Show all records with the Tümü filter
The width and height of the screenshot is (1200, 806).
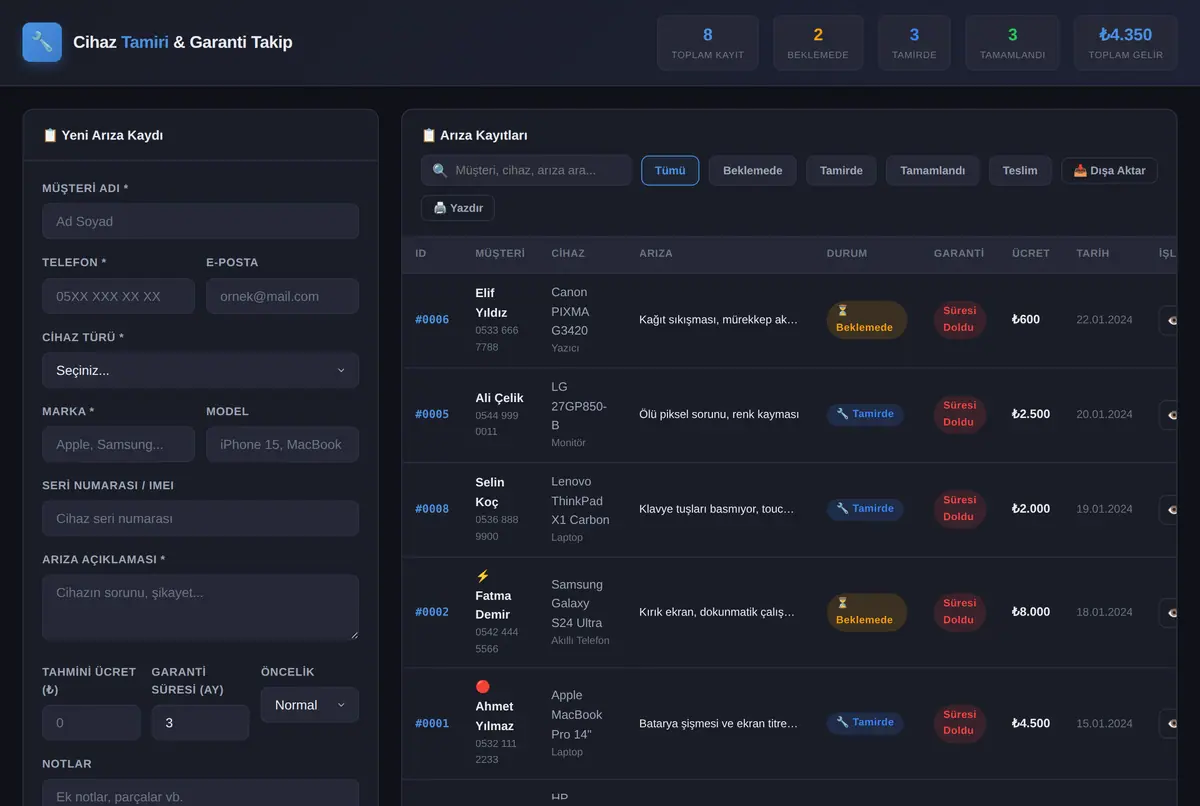pos(670,170)
